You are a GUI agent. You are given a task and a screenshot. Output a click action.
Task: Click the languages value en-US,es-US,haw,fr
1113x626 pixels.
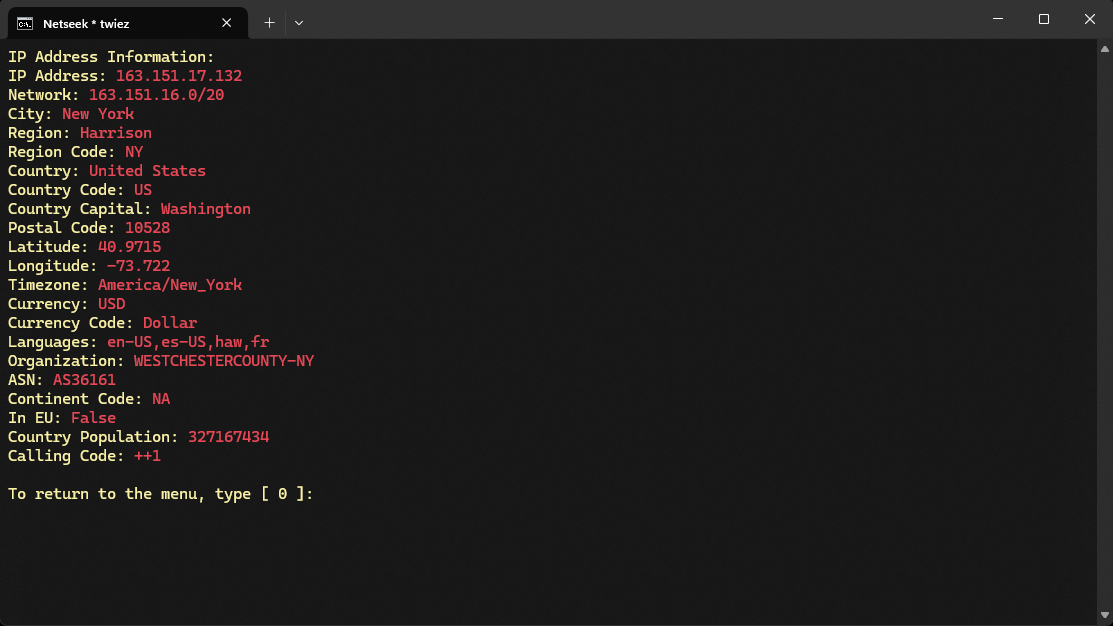[188, 342]
